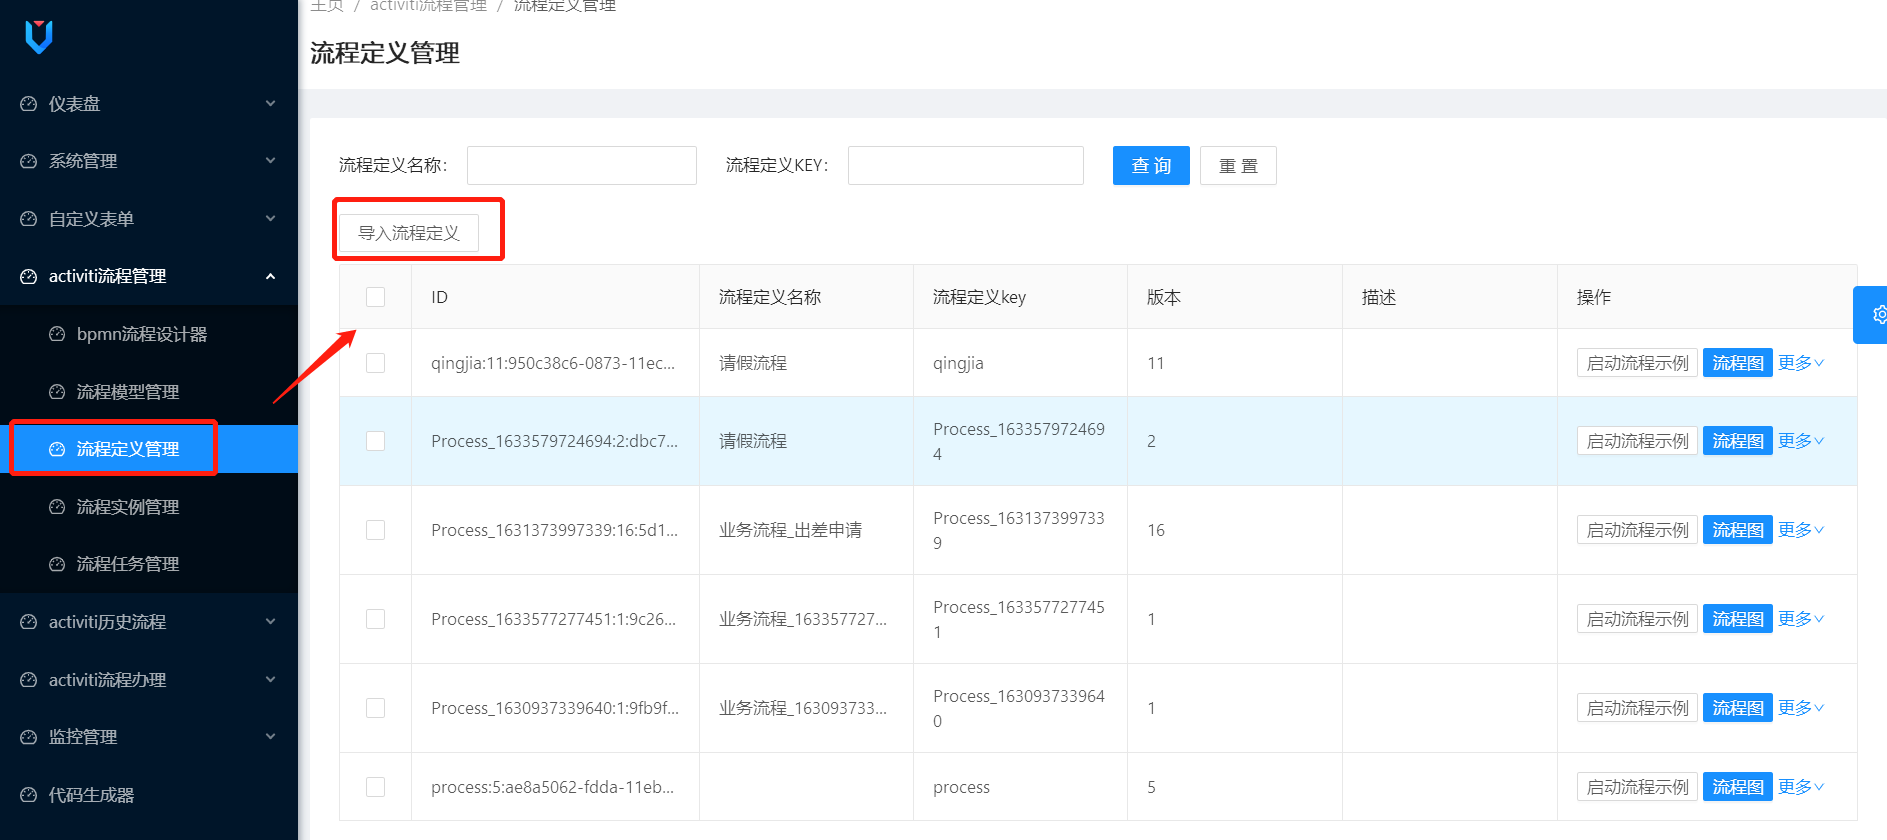The height and width of the screenshot is (840, 1887).
Task: Open bpmn流程设计器 menu item
Action: (x=149, y=334)
